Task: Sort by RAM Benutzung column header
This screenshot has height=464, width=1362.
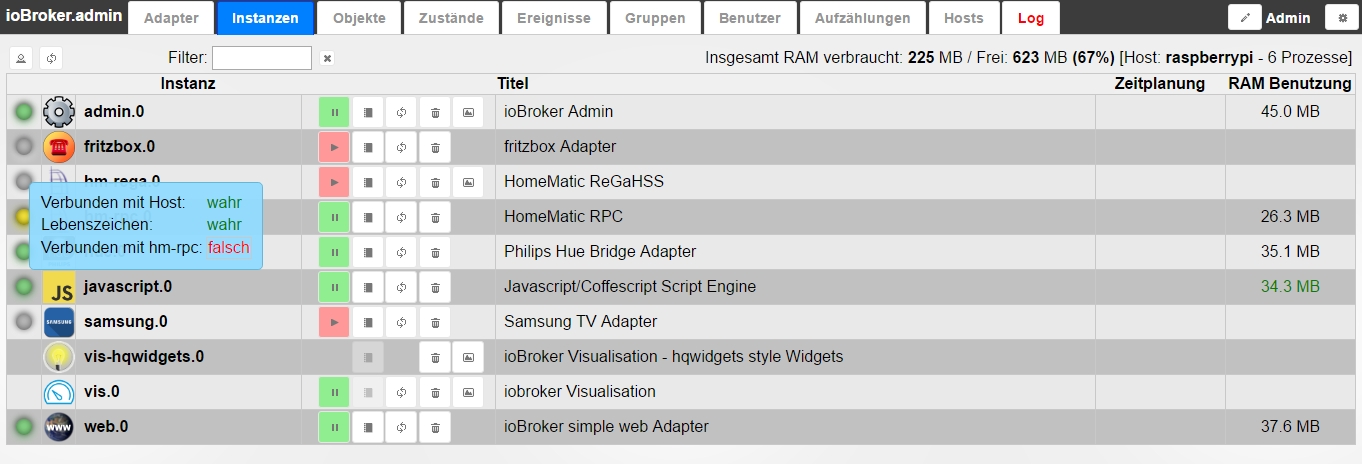Action: point(1290,84)
